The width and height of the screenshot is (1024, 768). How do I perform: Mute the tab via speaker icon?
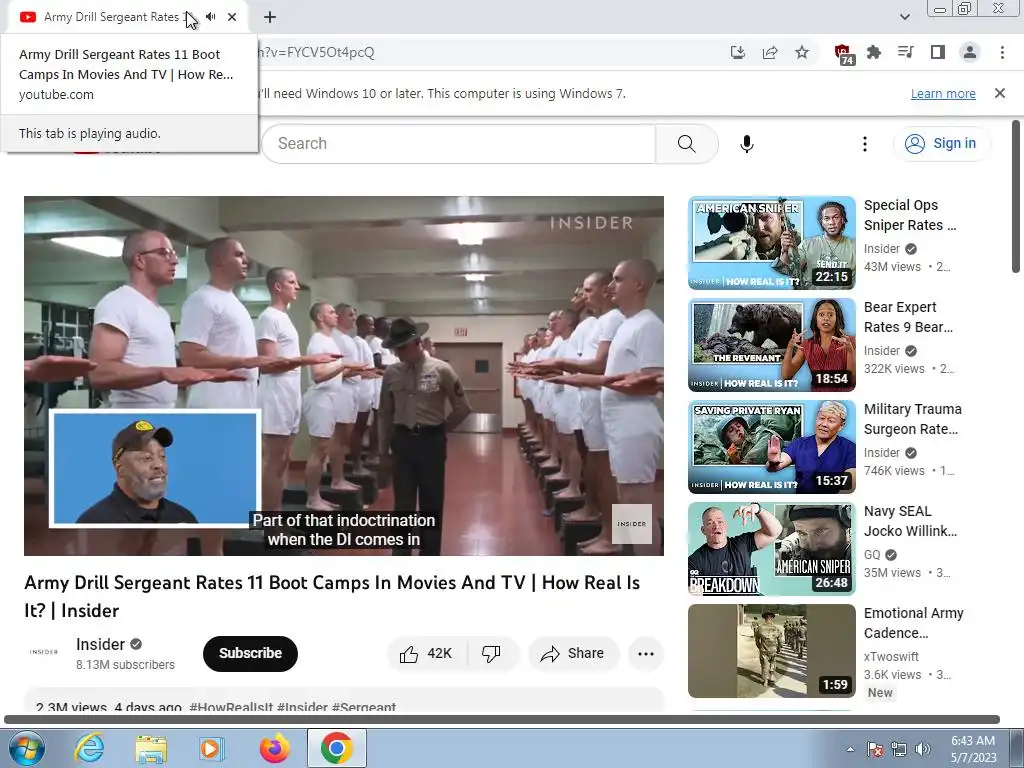coord(210,17)
